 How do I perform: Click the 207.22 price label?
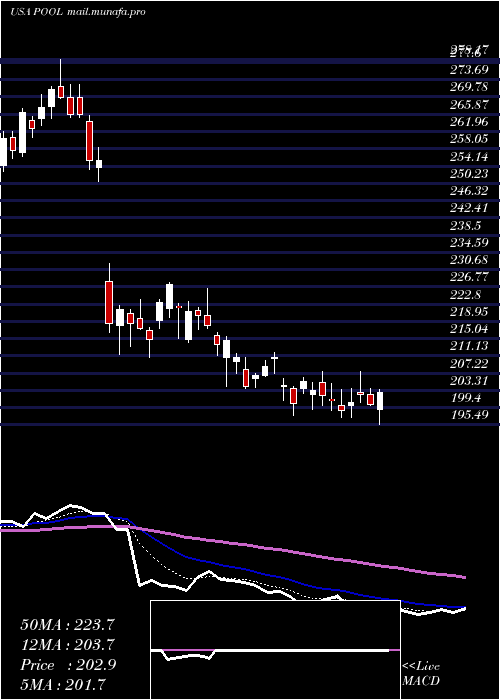click(x=469, y=364)
